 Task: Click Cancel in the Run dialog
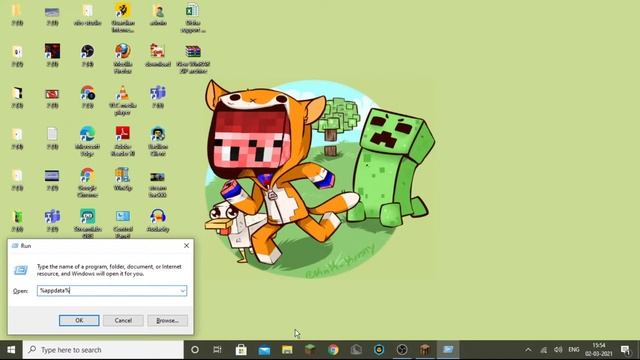pyautogui.click(x=123, y=320)
